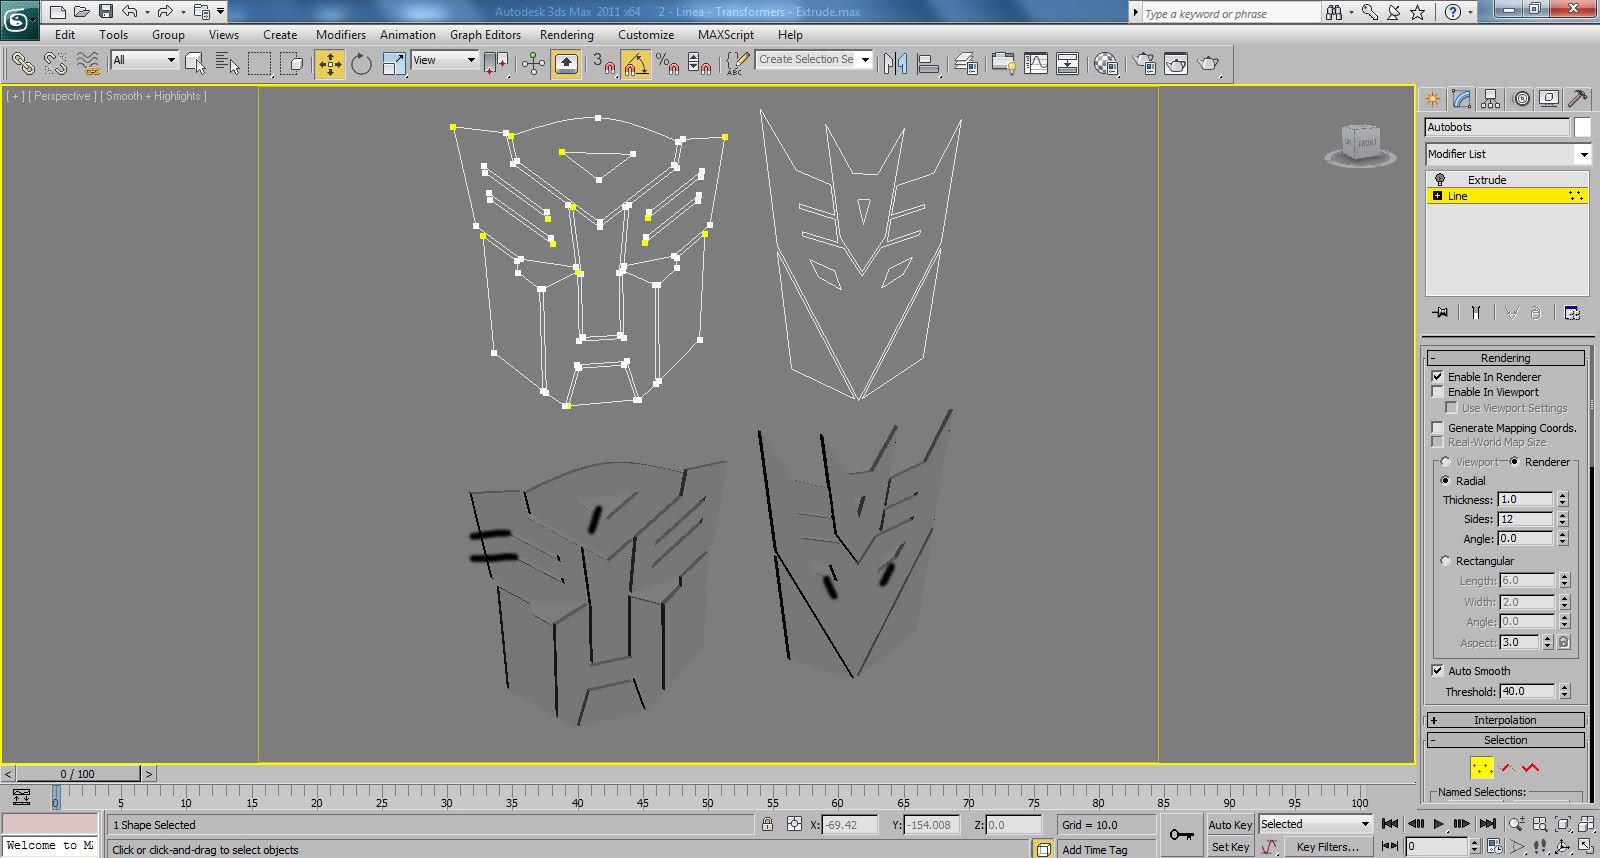
Task: Click the Select and Link tool
Action: tap(22, 64)
